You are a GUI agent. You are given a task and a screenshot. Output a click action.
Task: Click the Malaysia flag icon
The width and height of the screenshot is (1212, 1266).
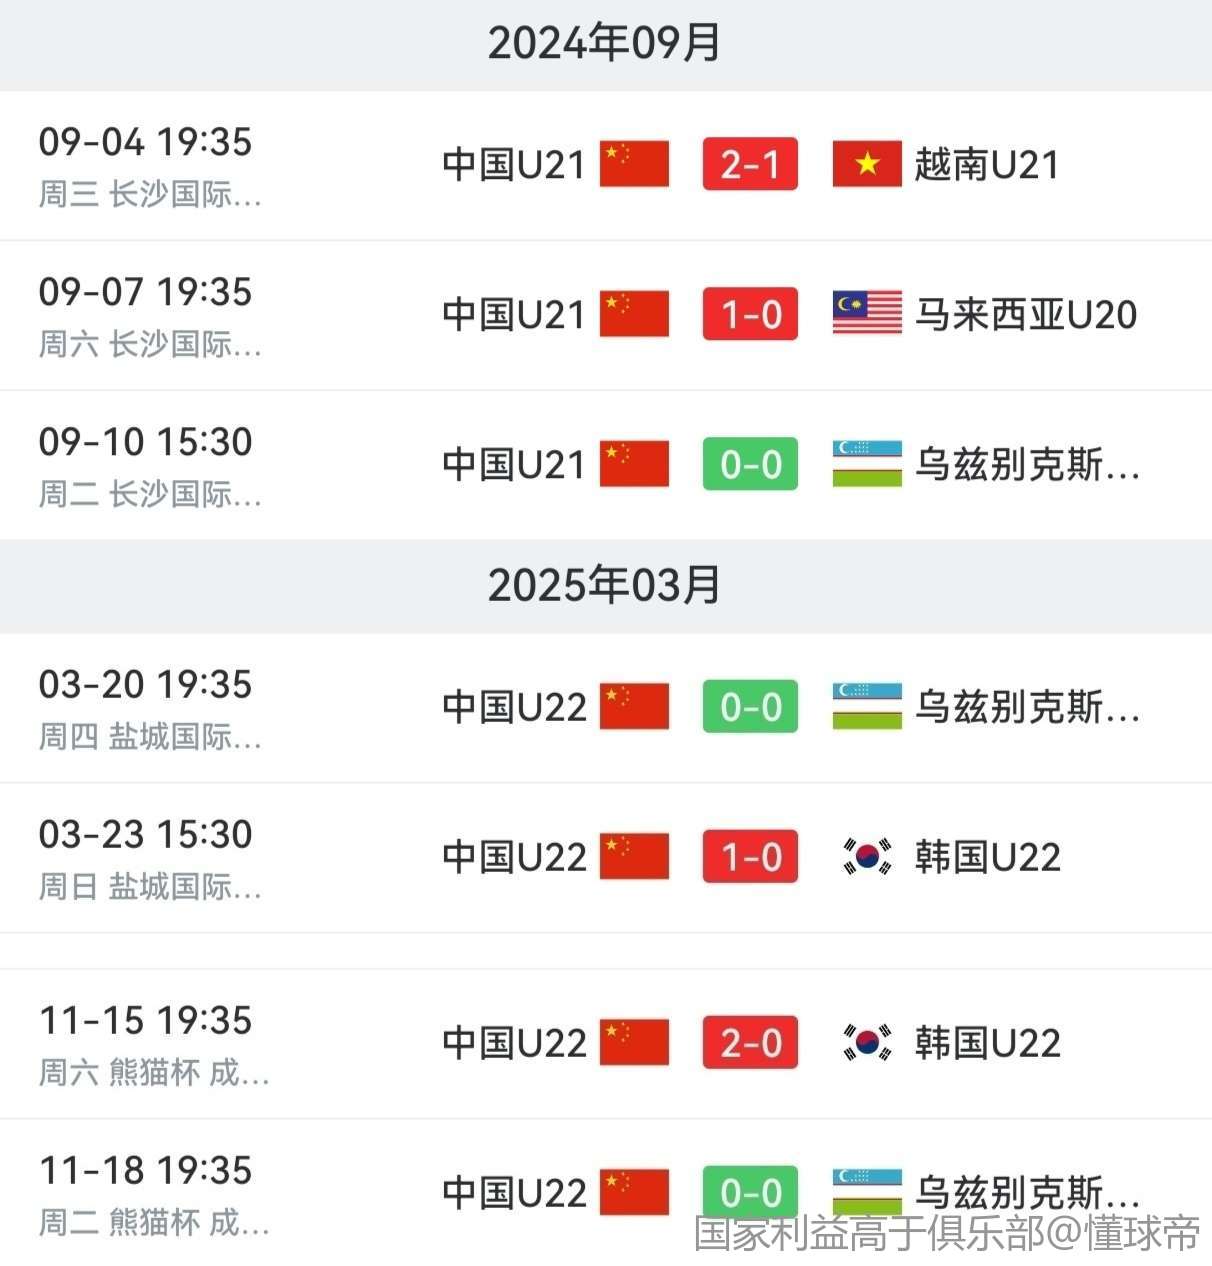(866, 314)
